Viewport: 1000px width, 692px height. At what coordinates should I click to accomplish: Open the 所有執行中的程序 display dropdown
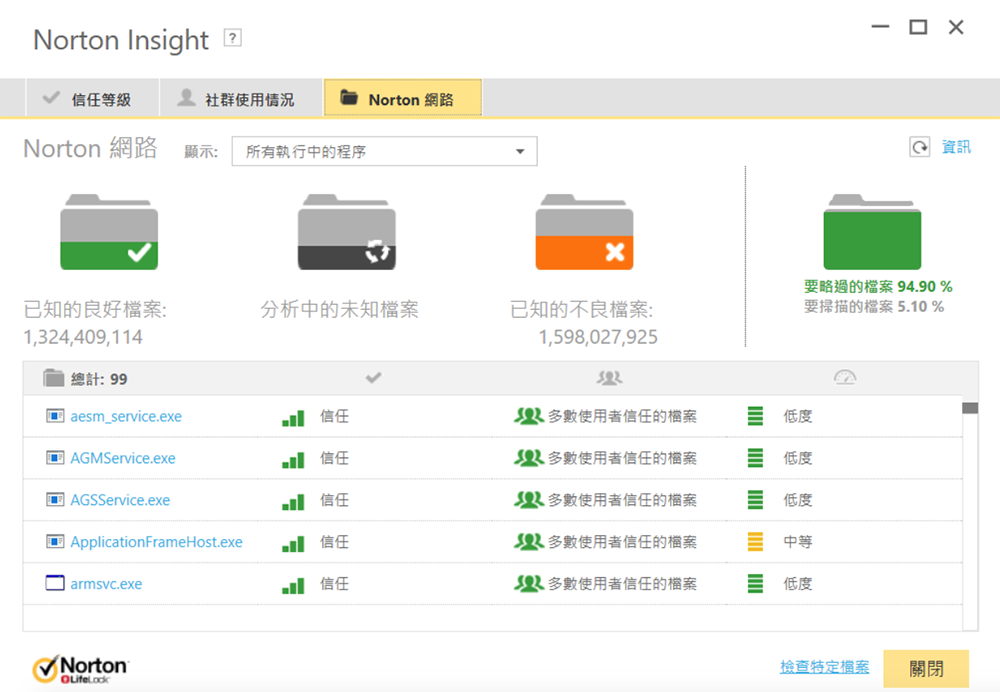(x=385, y=152)
